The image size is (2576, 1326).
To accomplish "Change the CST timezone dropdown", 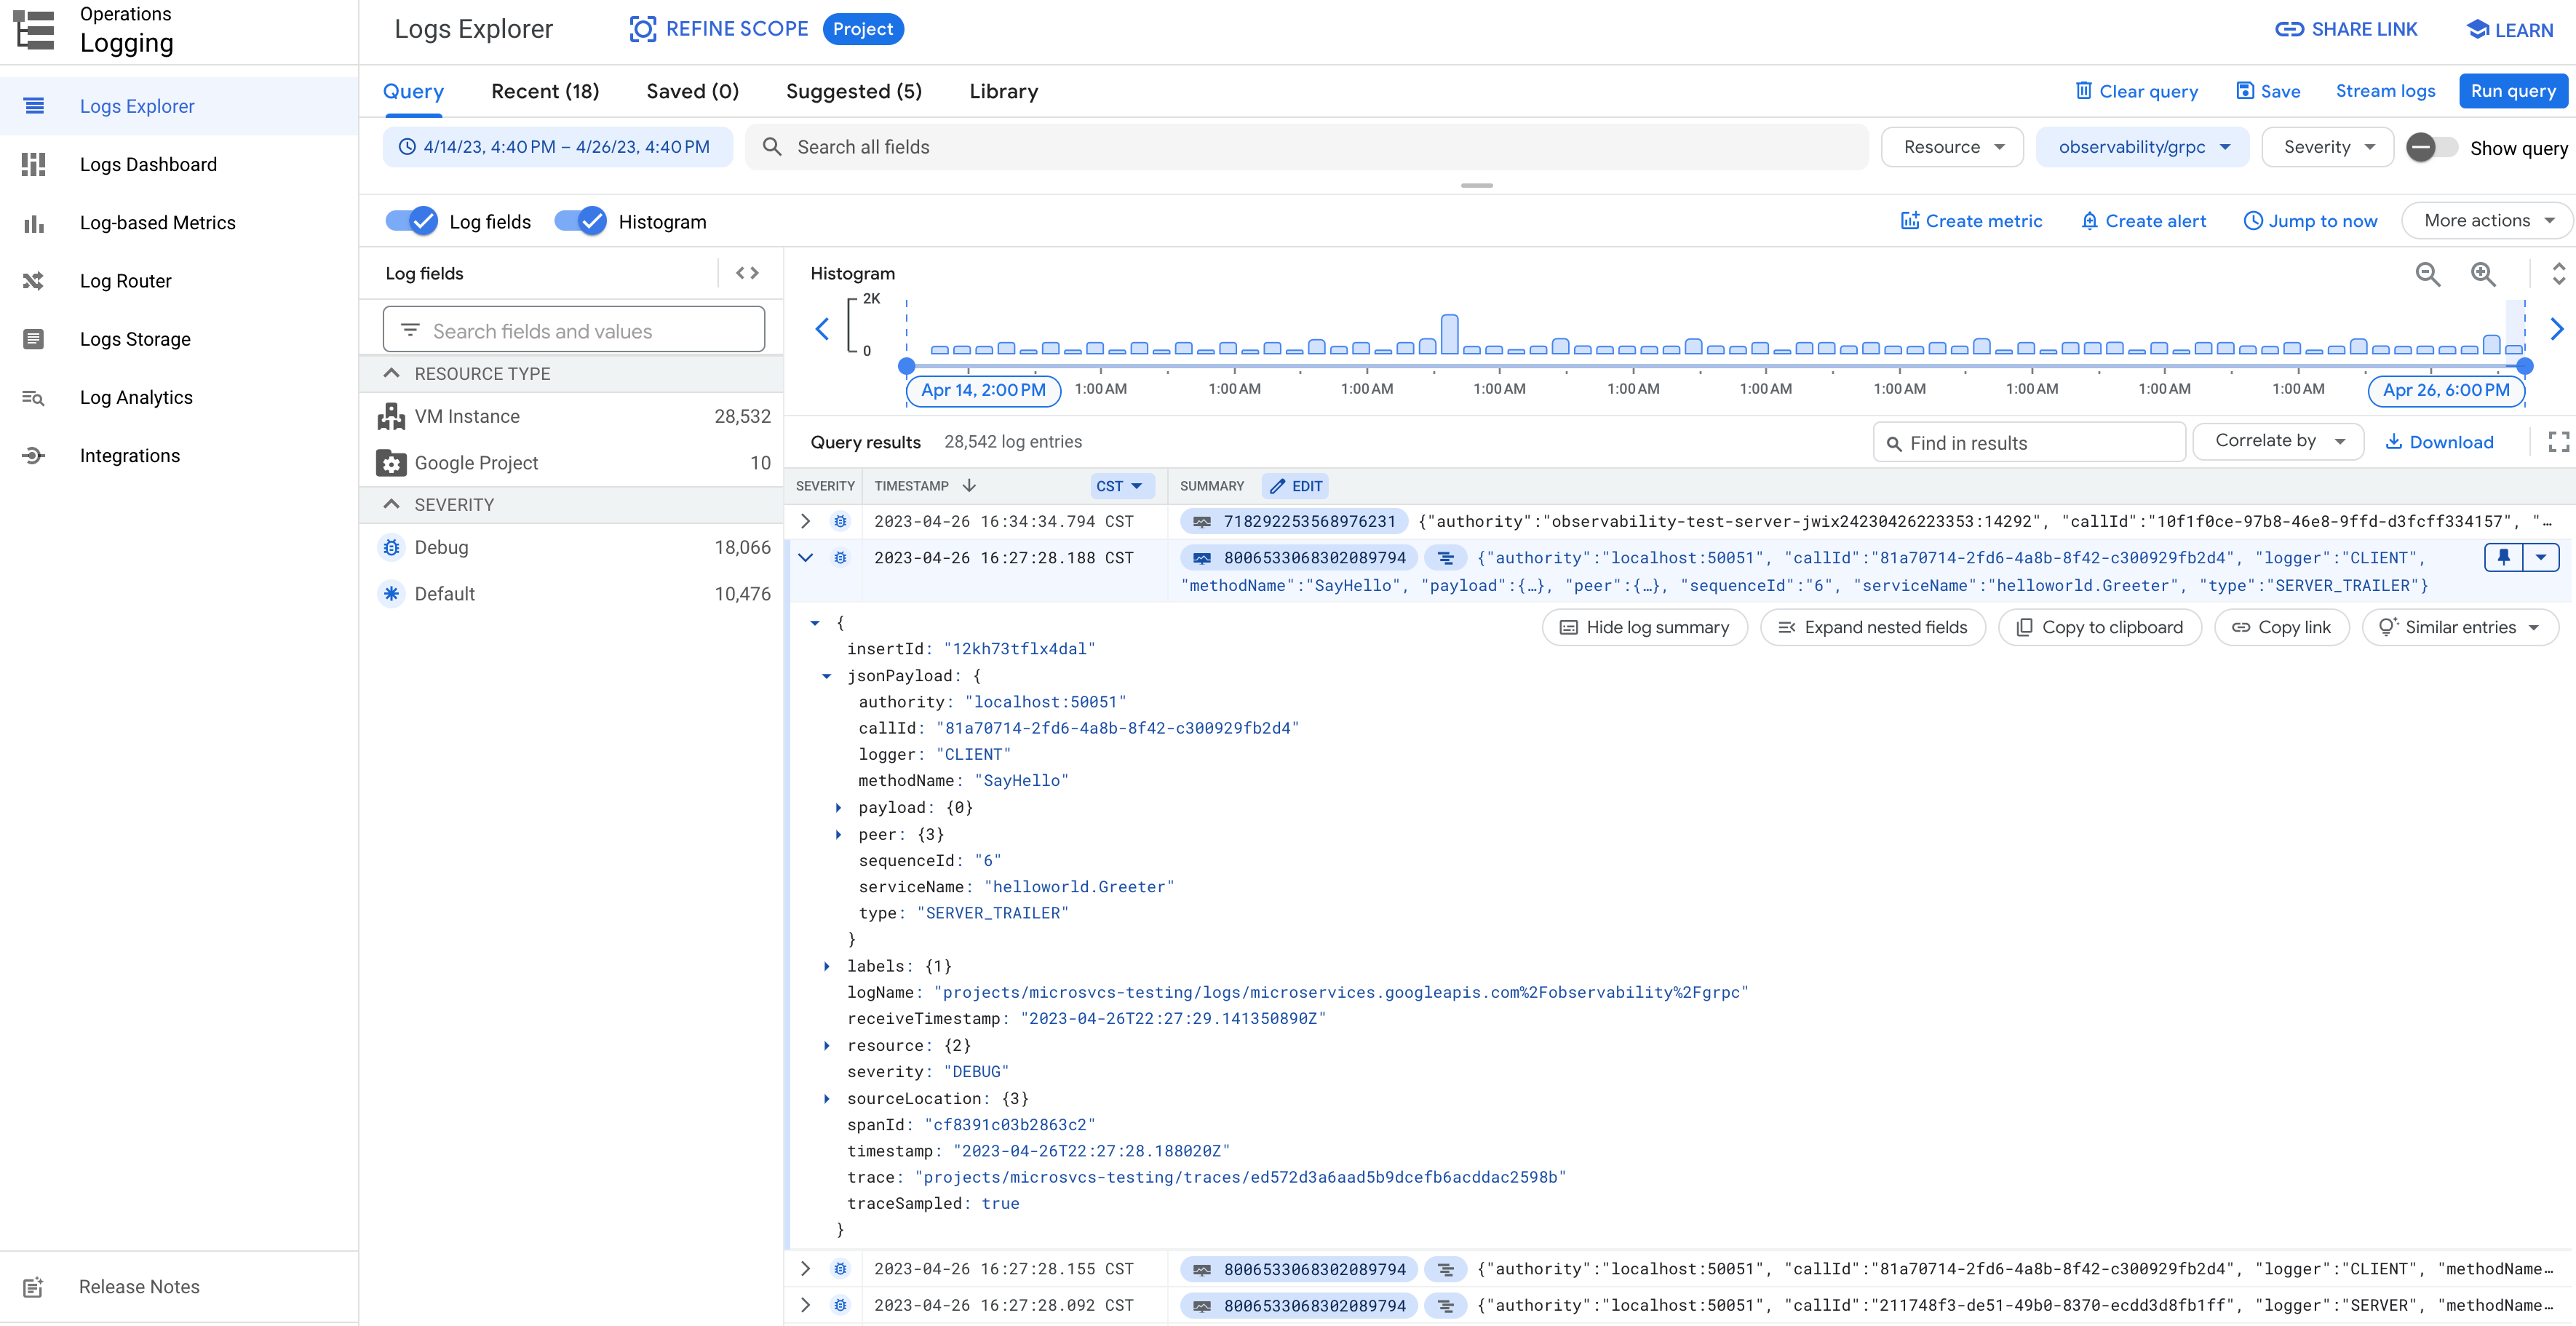I will pos(1122,486).
